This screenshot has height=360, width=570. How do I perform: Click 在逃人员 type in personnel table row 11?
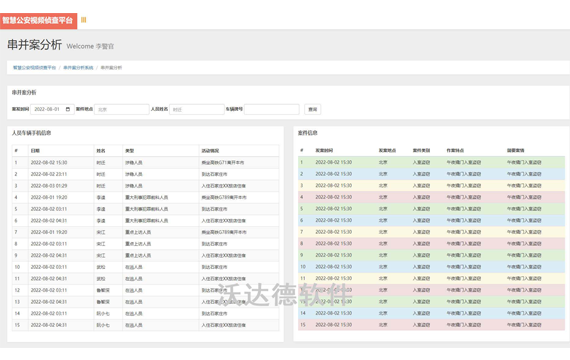coord(134,279)
